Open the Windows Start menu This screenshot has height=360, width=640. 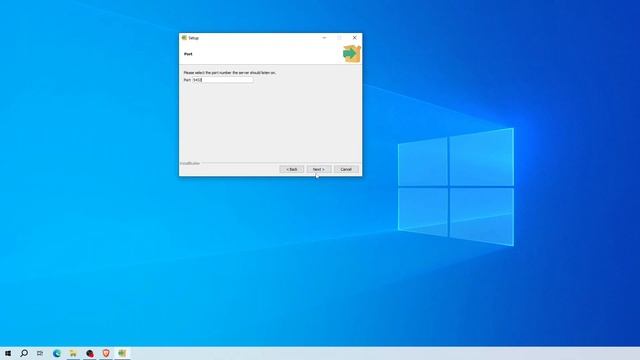point(8,353)
